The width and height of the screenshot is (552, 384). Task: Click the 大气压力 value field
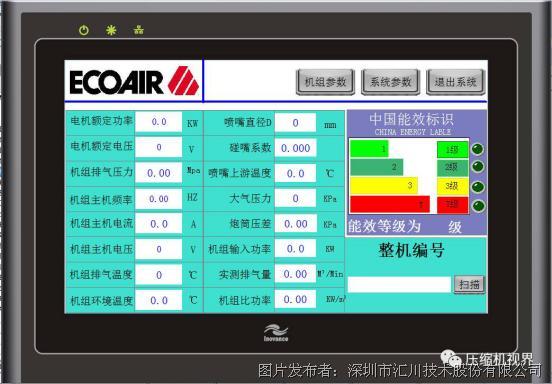click(295, 199)
